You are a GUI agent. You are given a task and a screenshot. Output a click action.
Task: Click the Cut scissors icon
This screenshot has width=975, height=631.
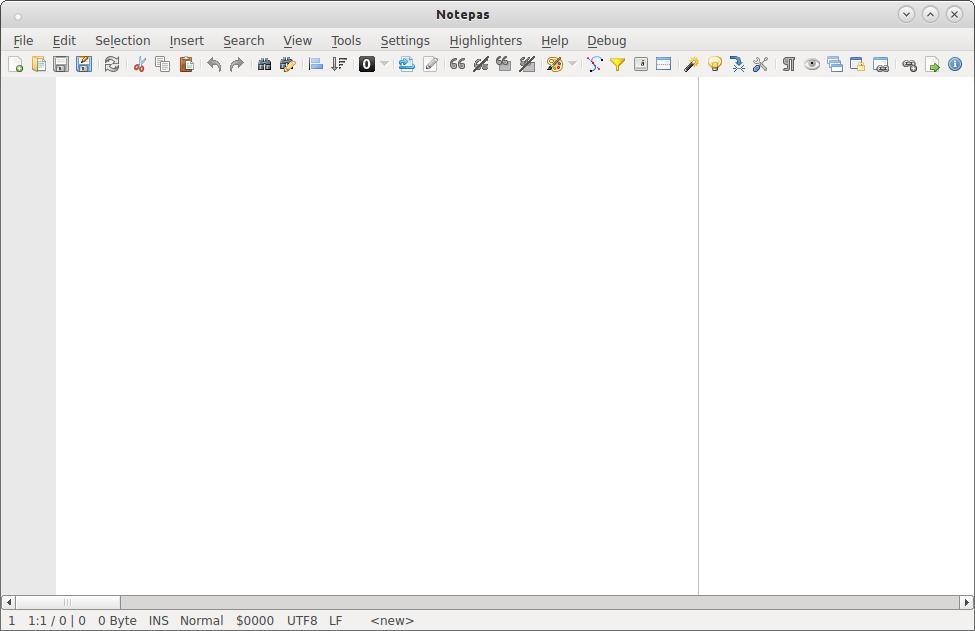pyautogui.click(x=139, y=64)
